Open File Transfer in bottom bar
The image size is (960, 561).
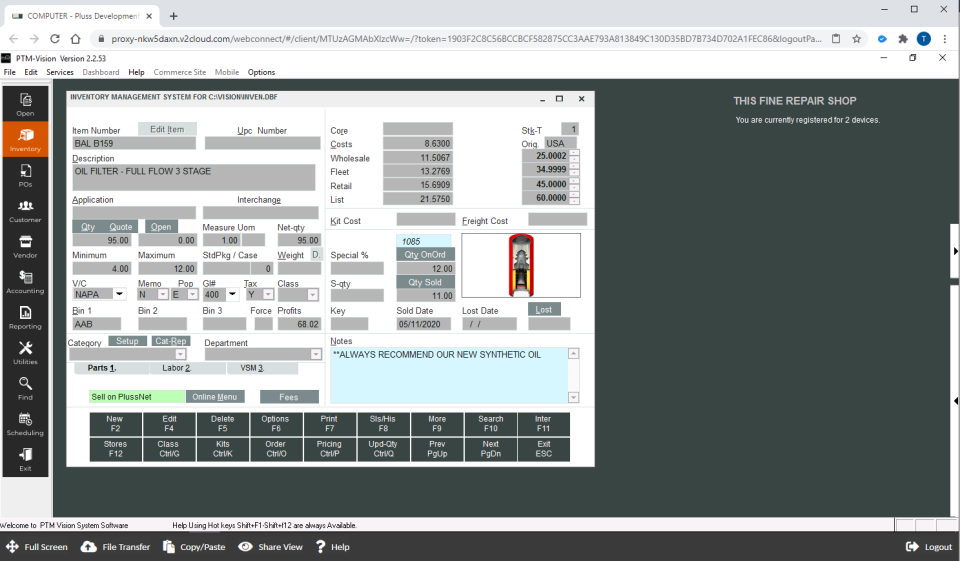click(116, 547)
